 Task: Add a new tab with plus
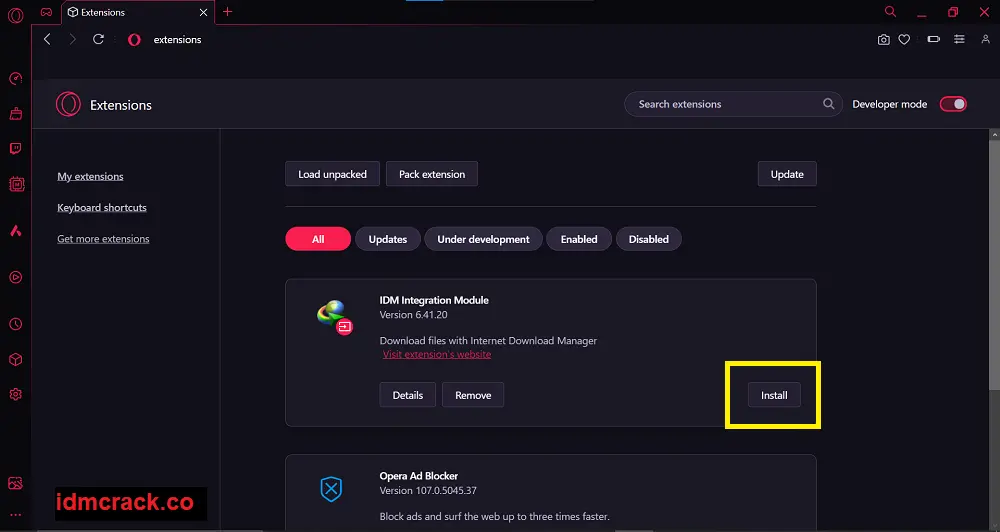228,11
